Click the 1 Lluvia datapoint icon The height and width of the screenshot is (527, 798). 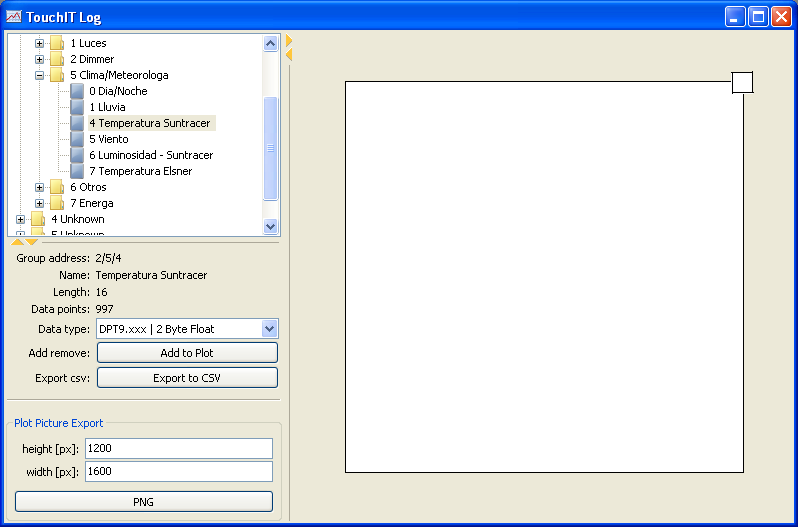pos(77,107)
